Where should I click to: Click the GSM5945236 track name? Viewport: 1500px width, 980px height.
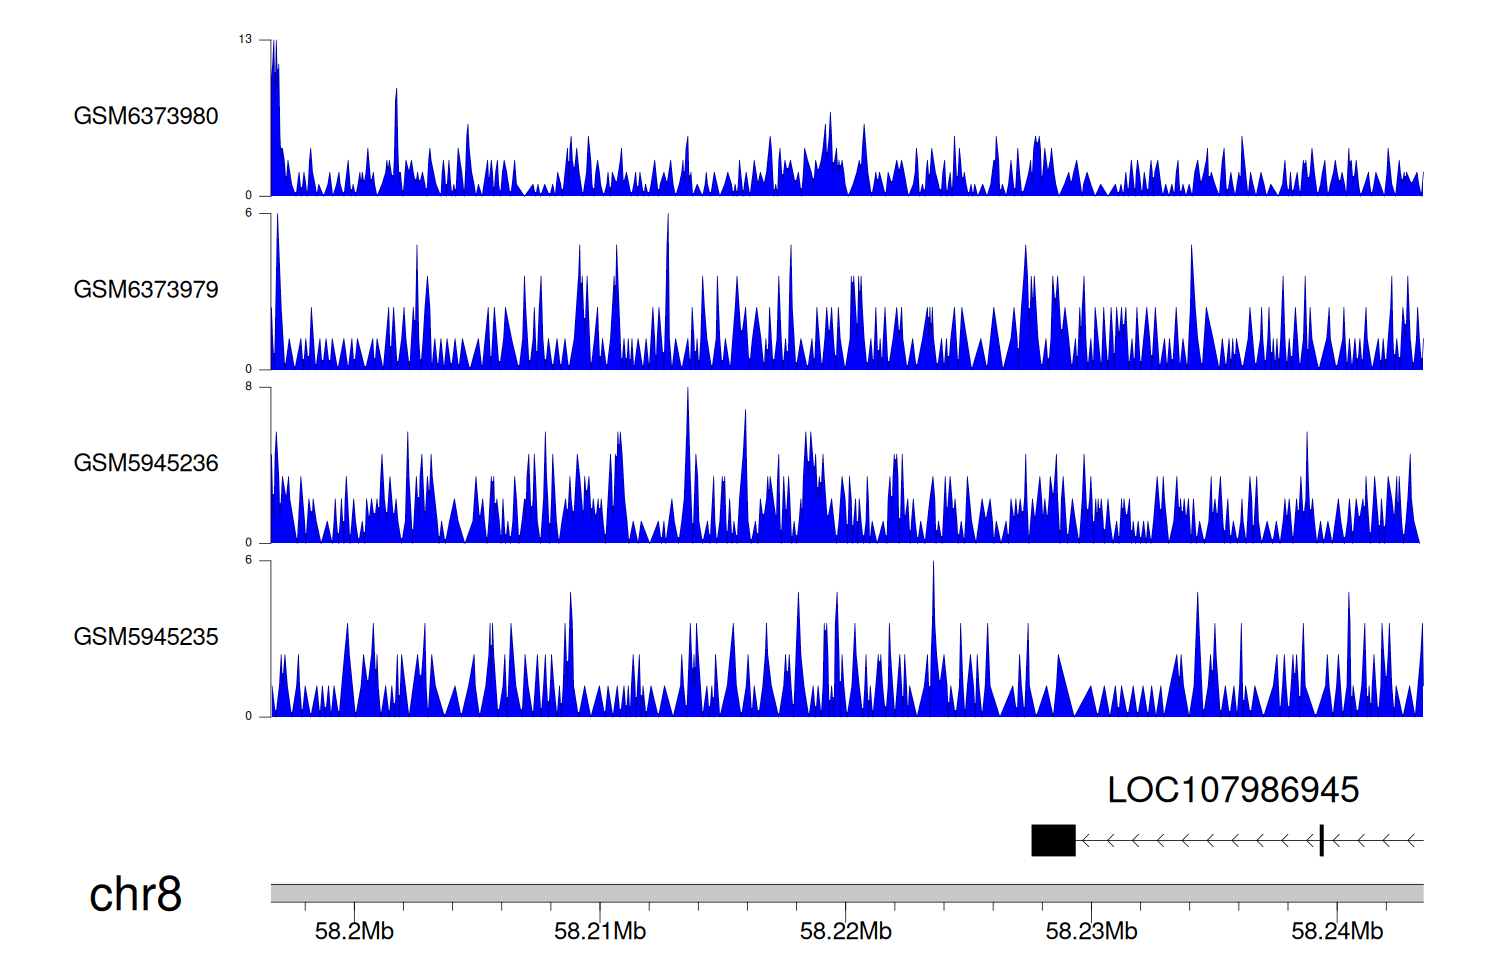pos(146,463)
